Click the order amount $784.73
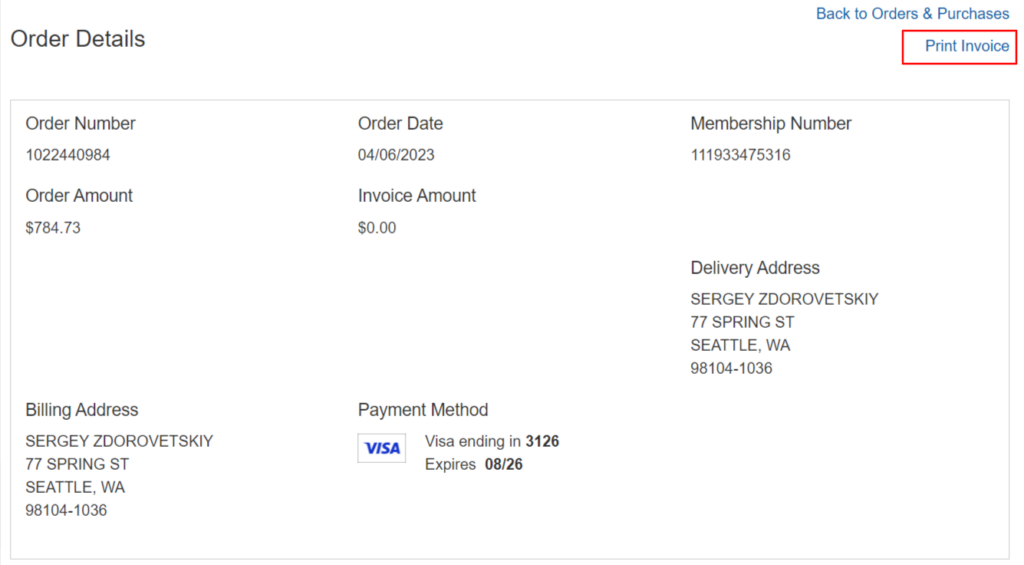The image size is (1024, 565). click(x=53, y=227)
